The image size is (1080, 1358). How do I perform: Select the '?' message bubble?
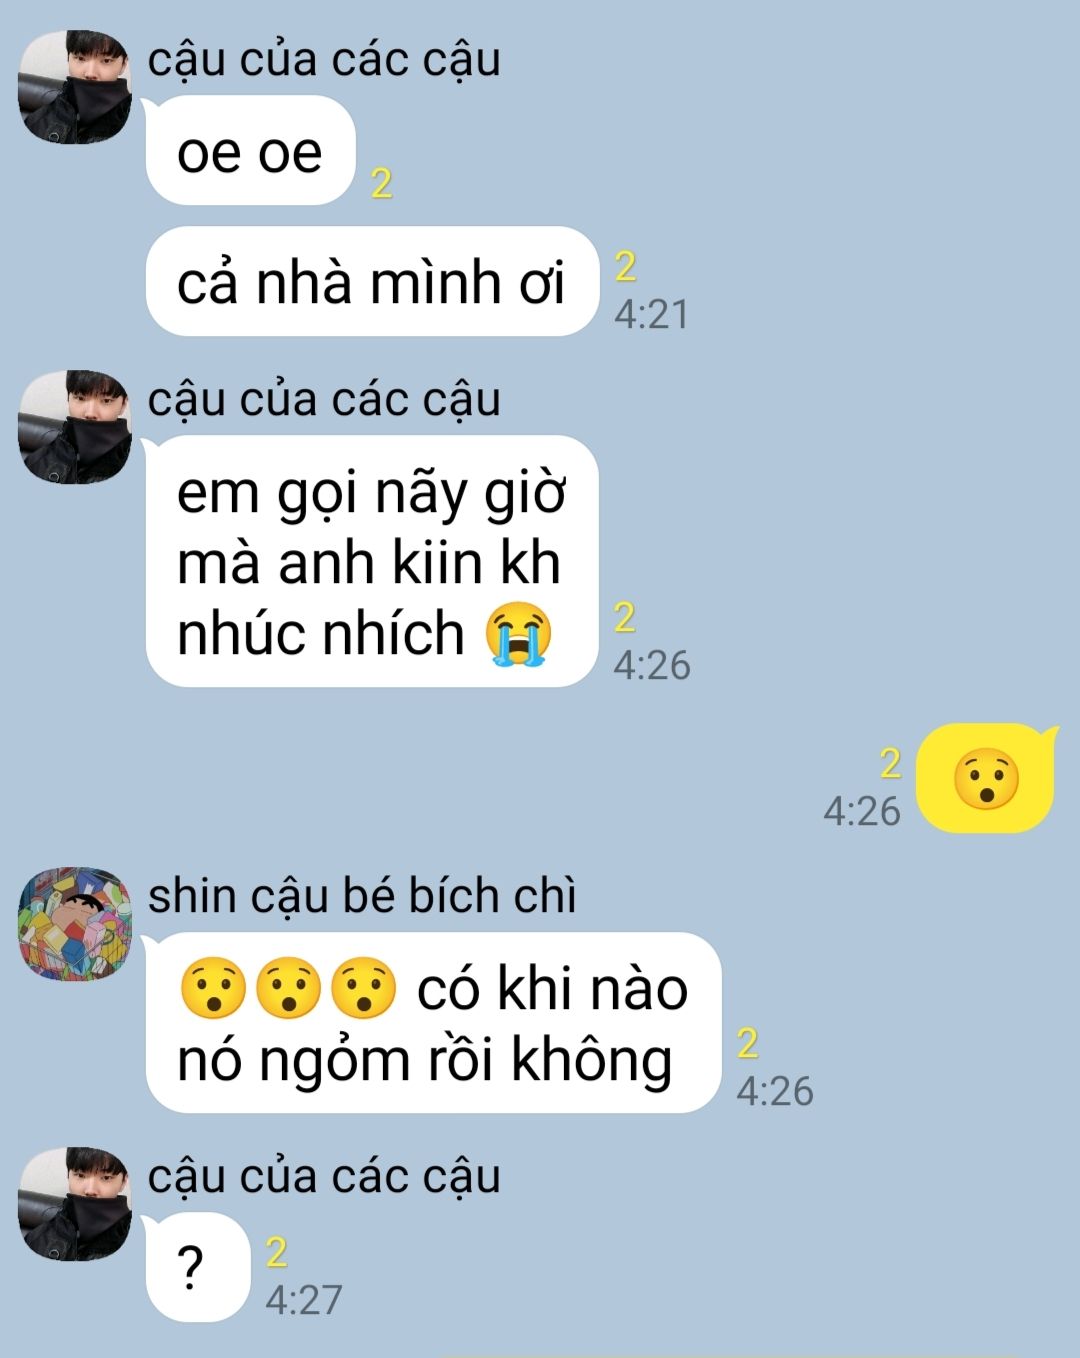point(197,1267)
